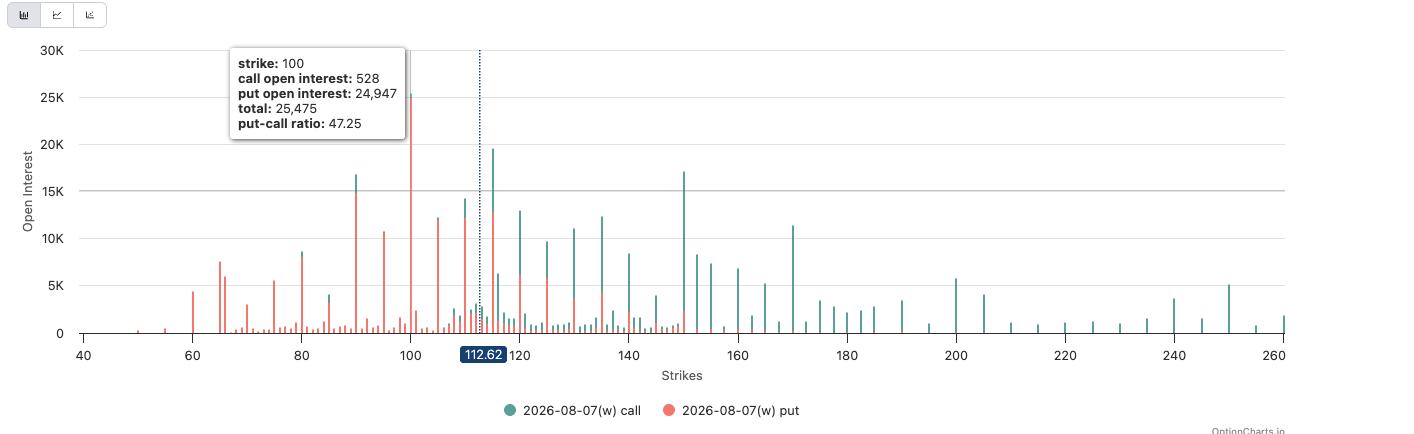This screenshot has height=434, width=1414.
Task: Switch to the bar chart view icon
Action: [24, 15]
